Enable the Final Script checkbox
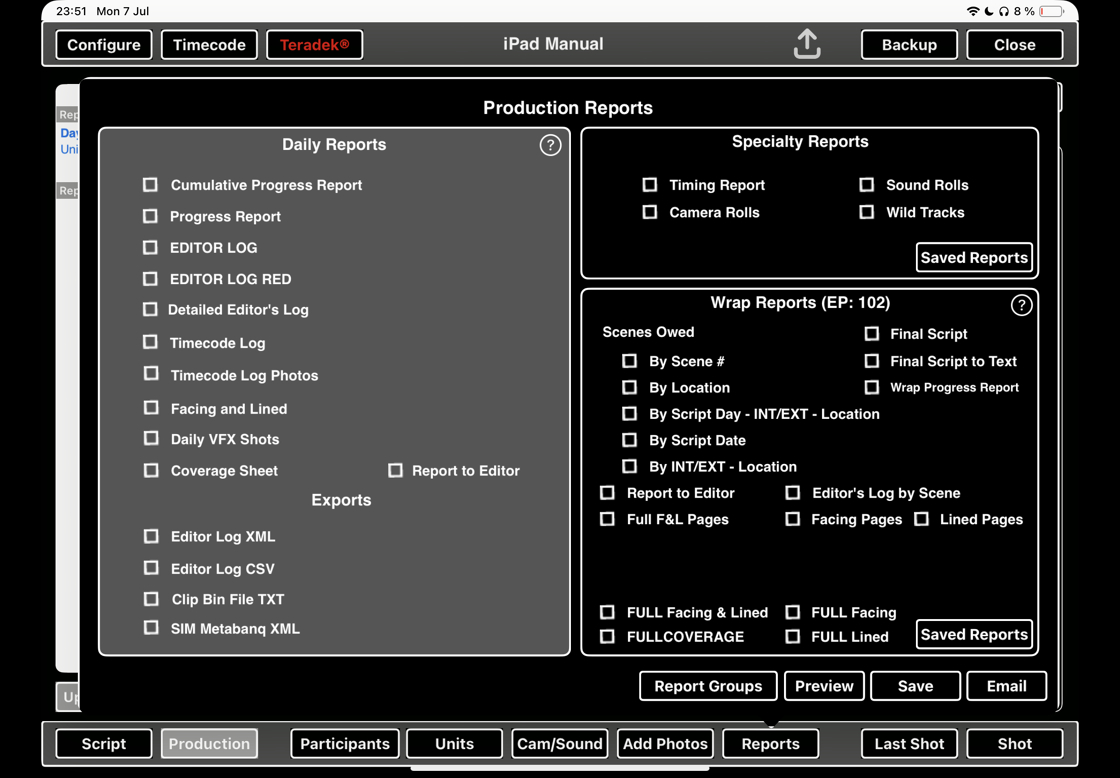This screenshot has height=778, width=1120. (871, 334)
